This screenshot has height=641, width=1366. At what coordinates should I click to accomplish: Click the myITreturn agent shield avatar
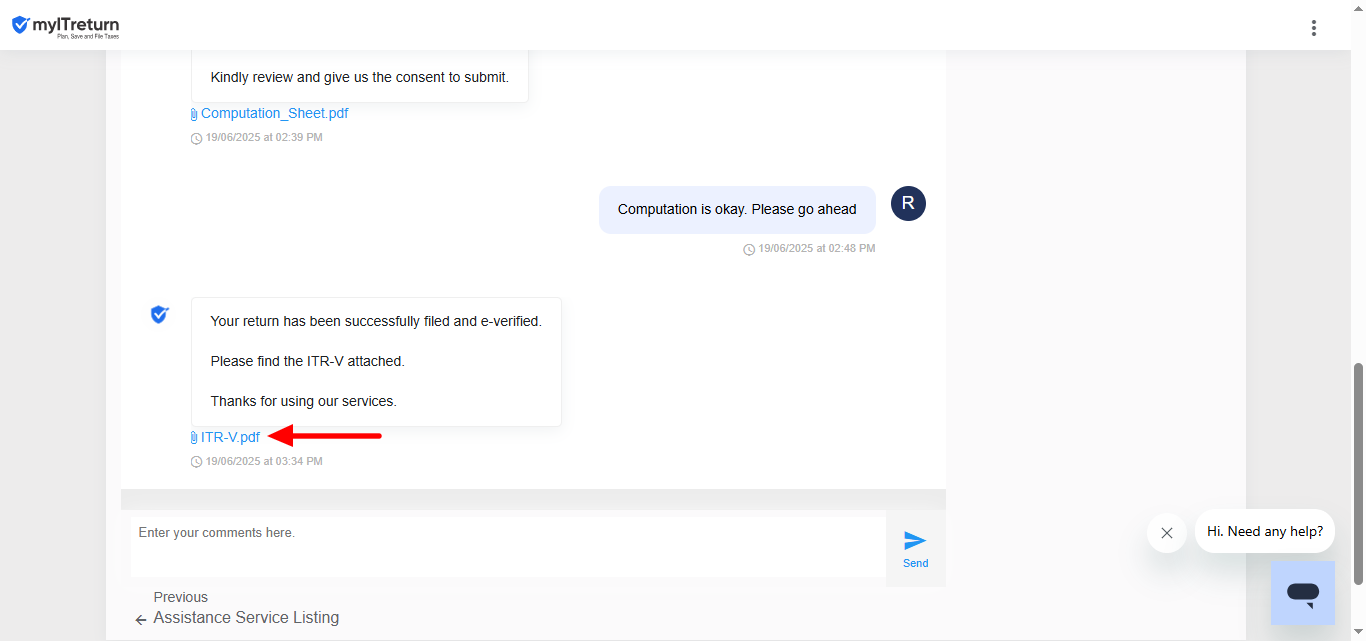159,315
